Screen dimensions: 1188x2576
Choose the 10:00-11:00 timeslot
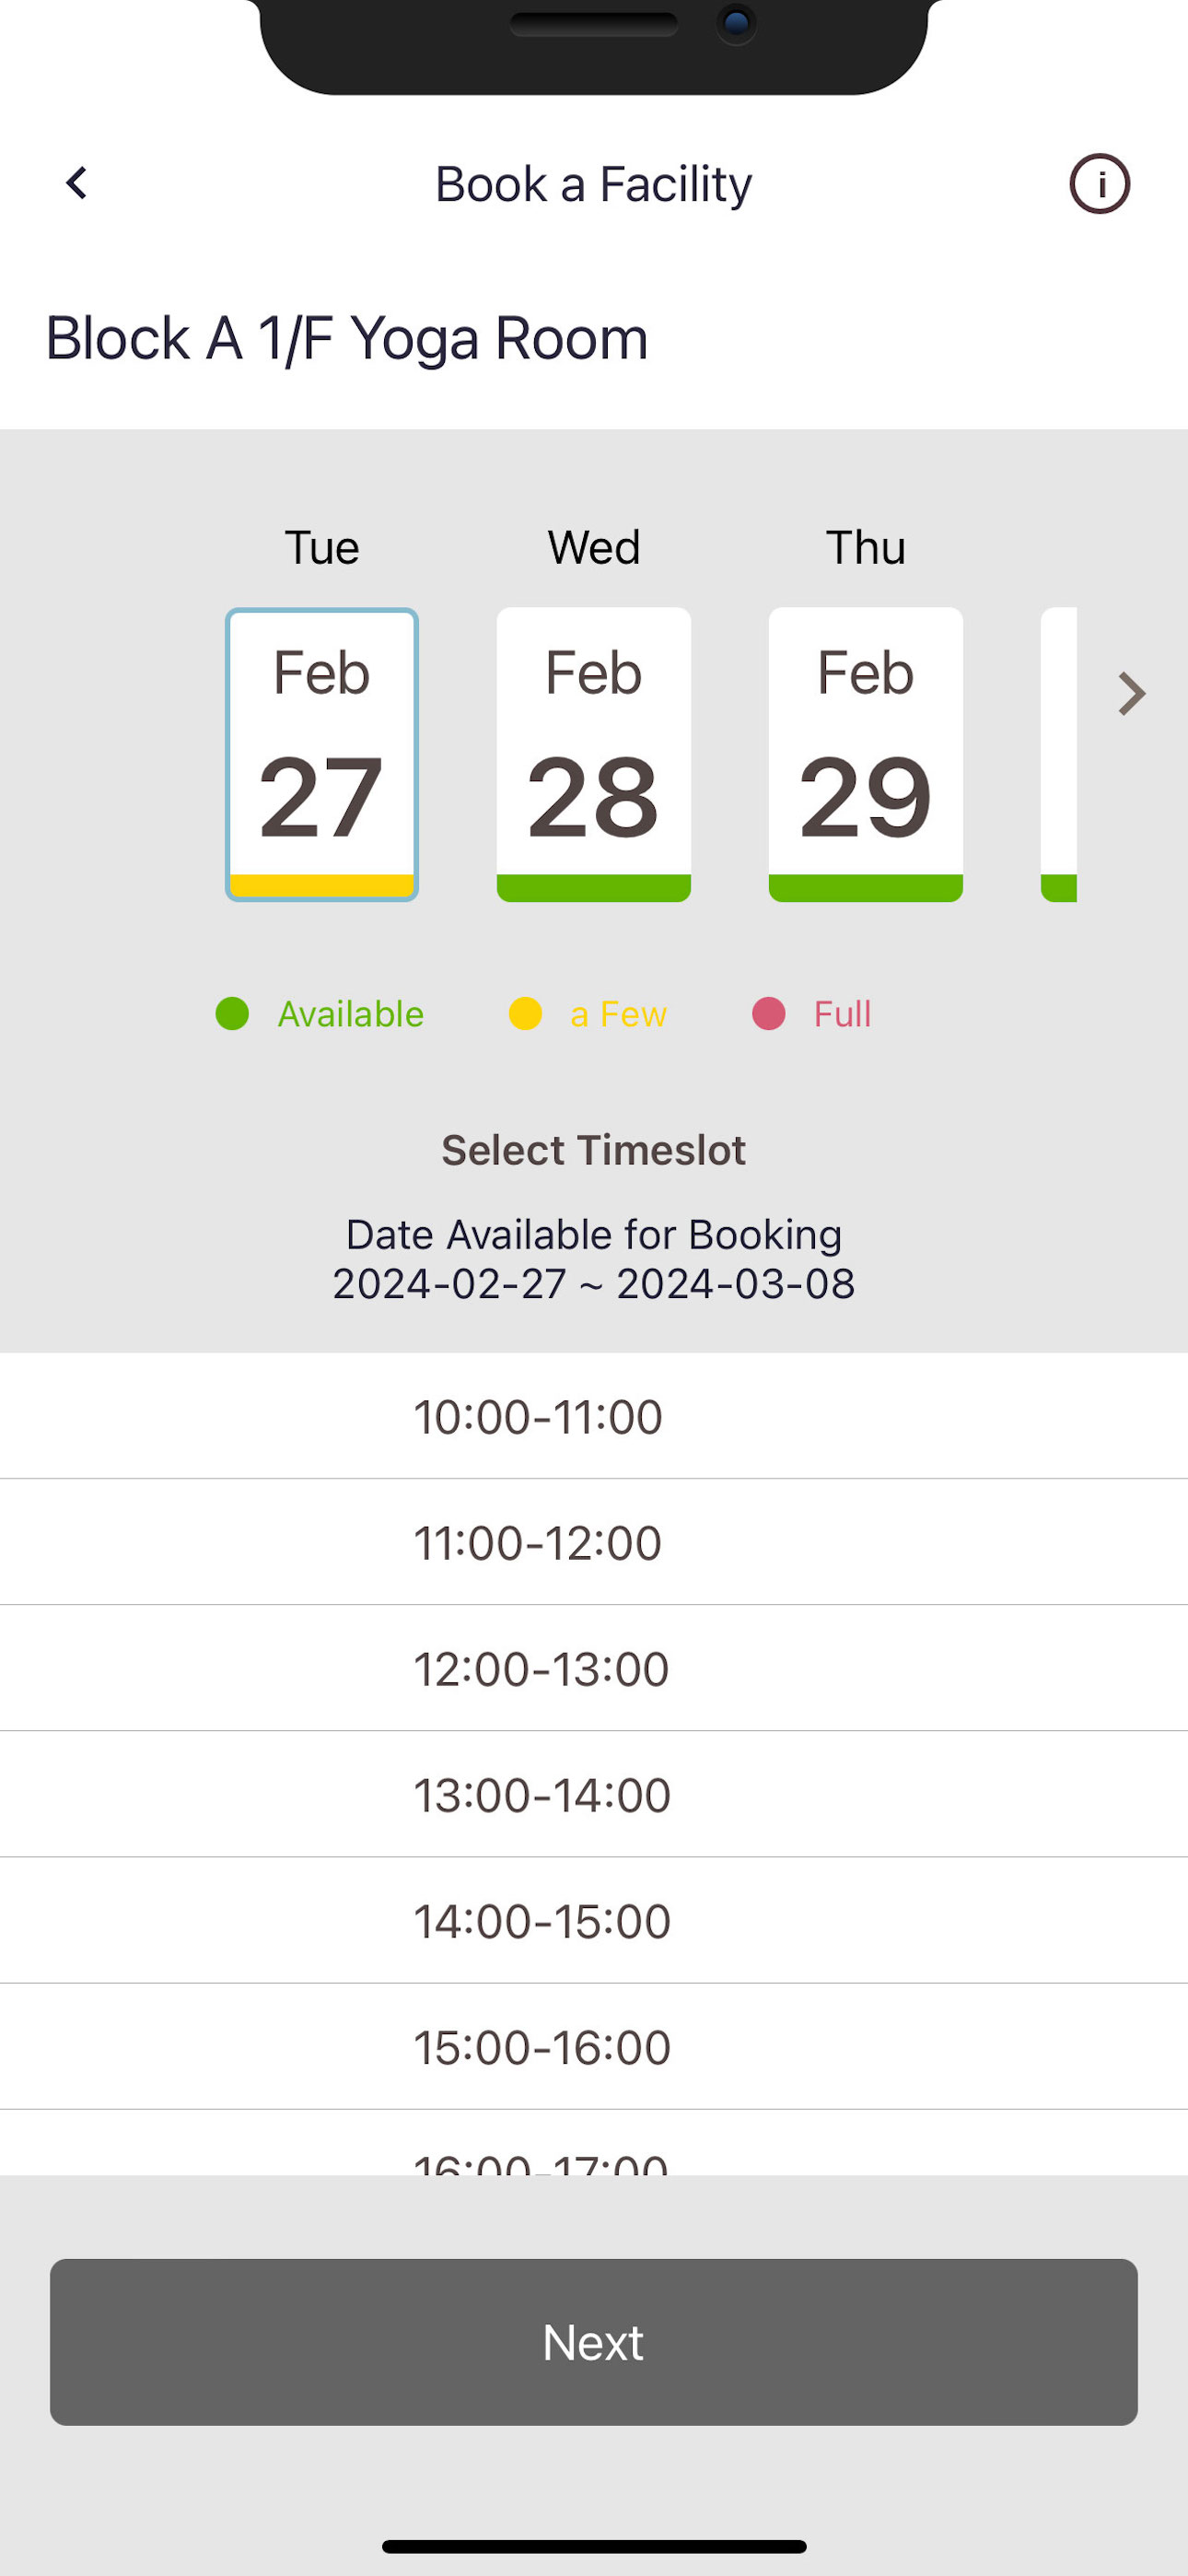[x=594, y=1416]
